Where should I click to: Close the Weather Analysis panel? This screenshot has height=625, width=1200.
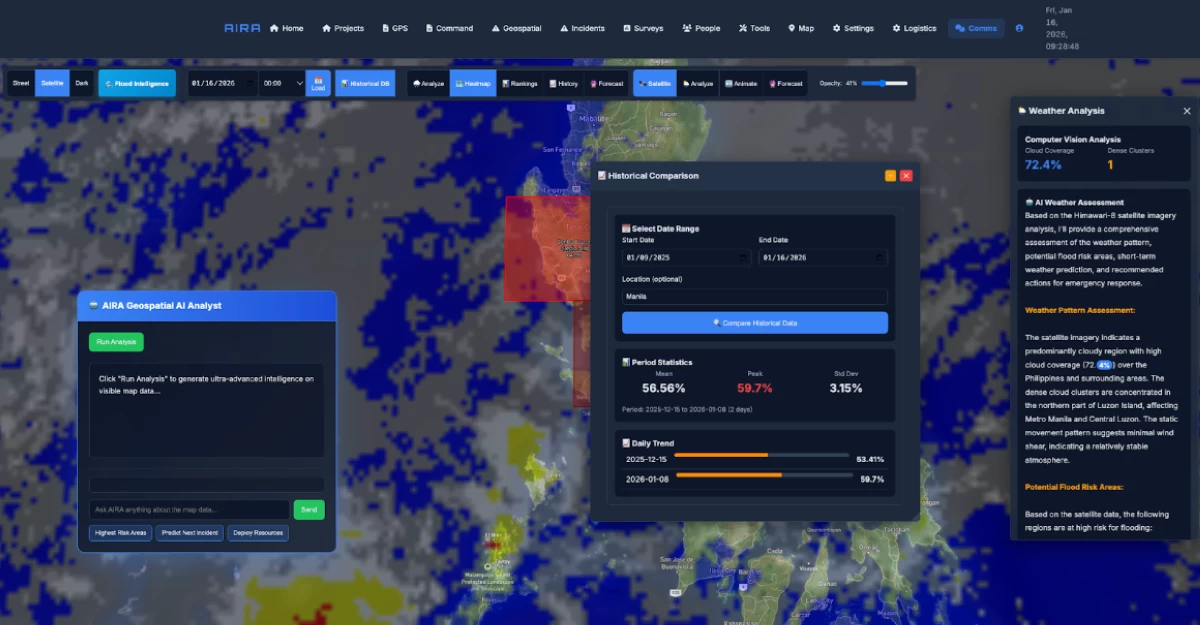point(1187,111)
